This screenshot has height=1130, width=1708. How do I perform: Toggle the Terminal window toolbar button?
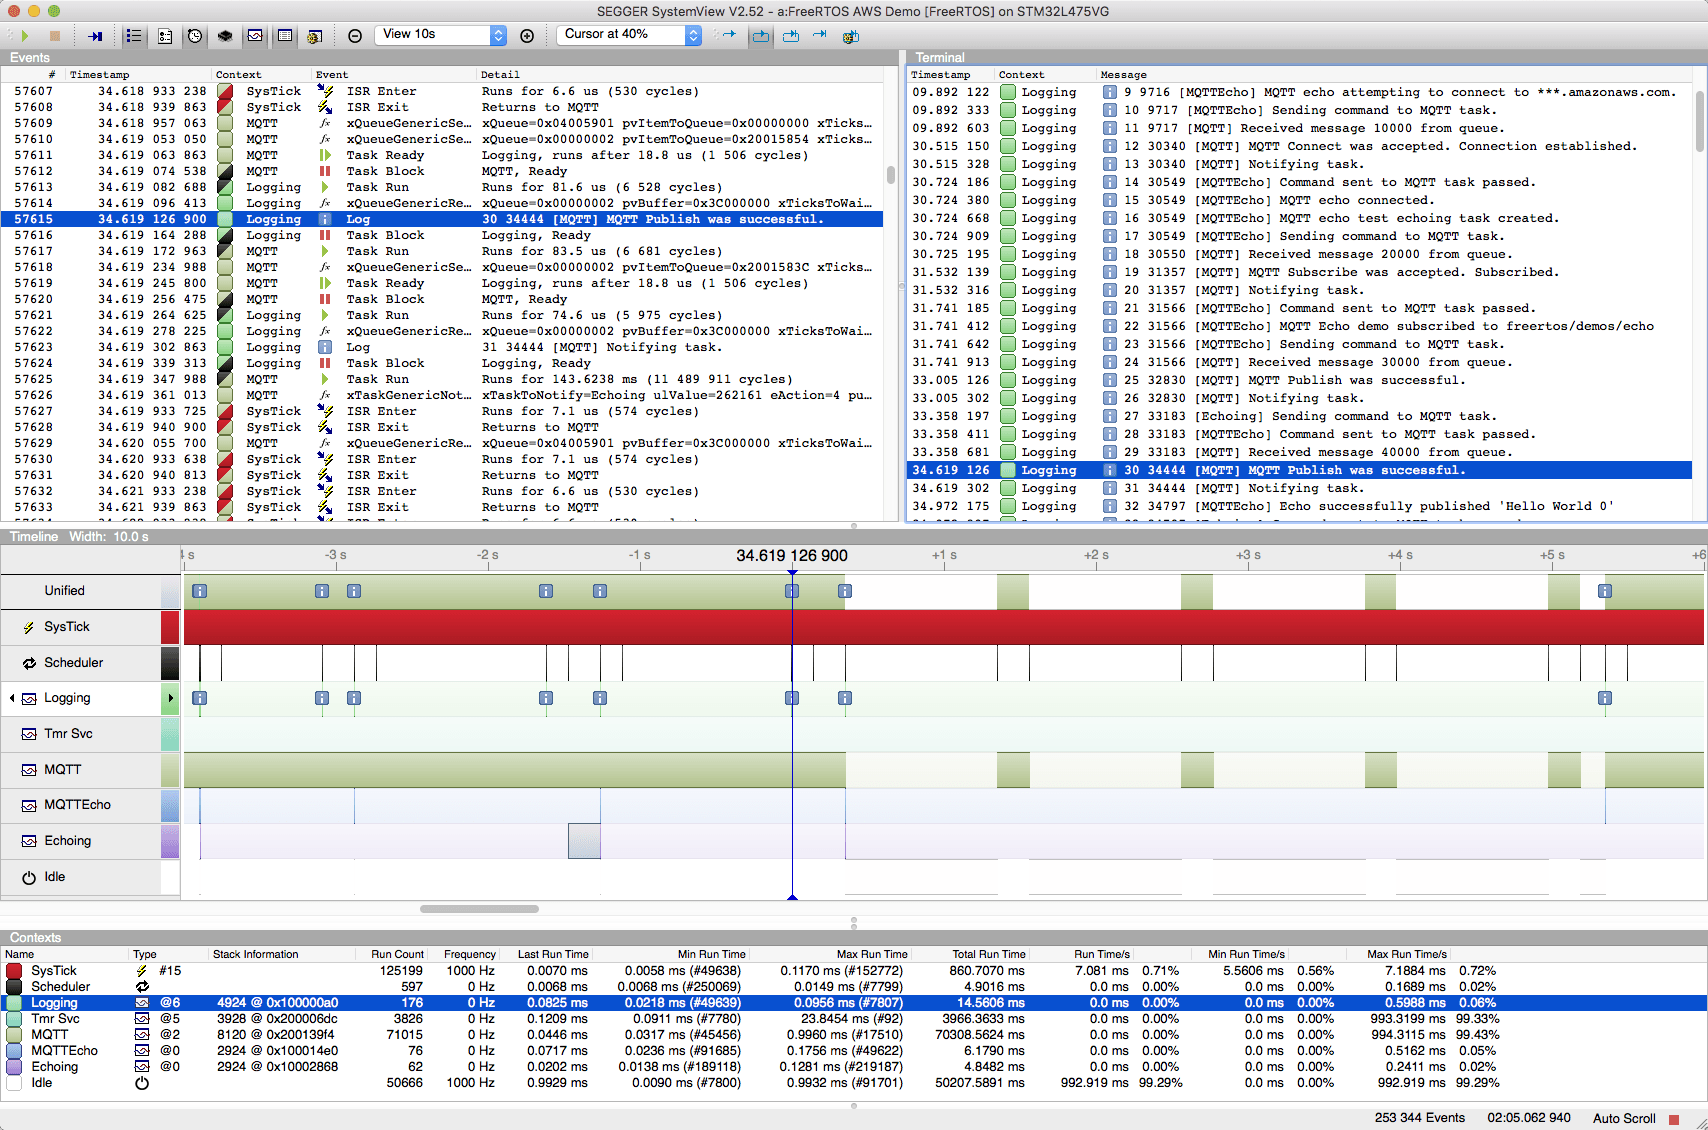285,36
